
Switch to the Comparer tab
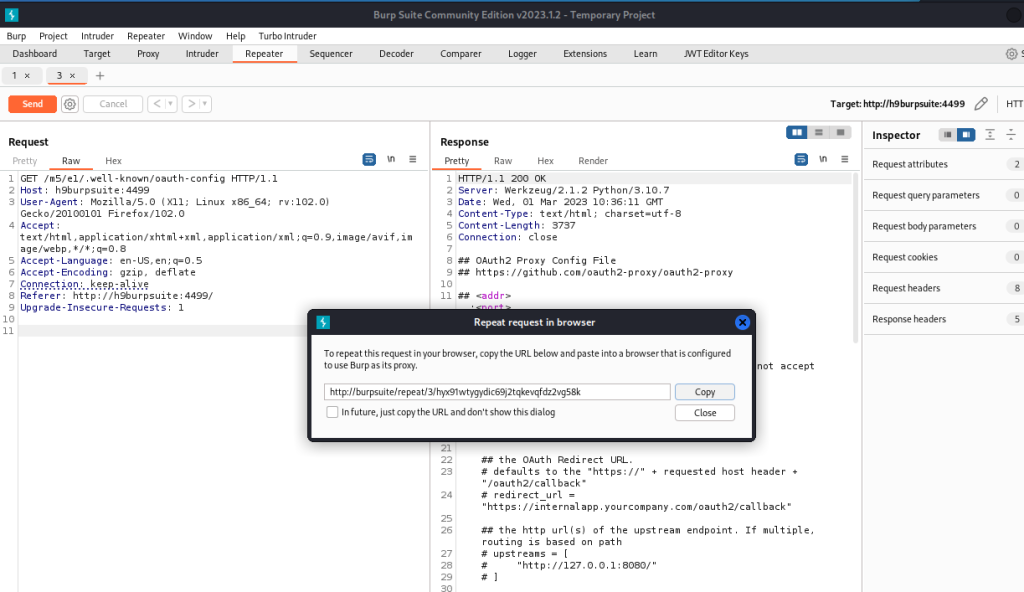click(460, 54)
